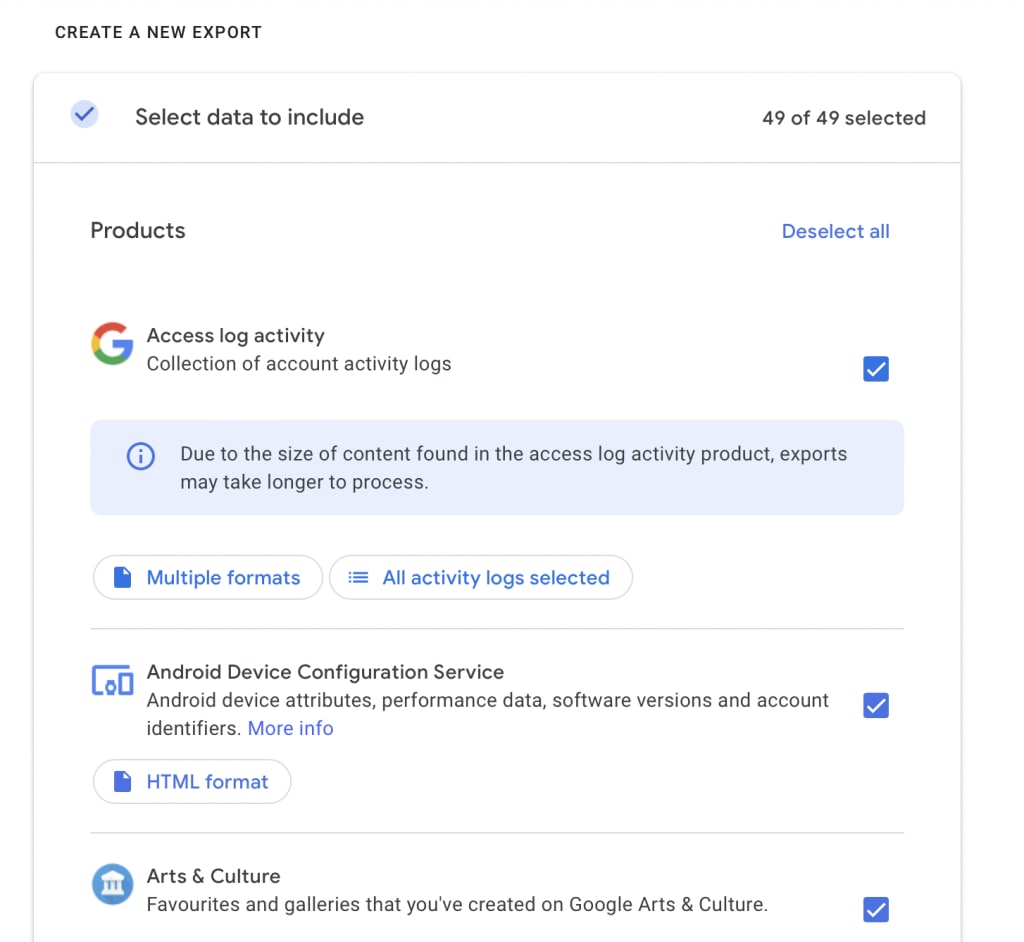Click the file icon in HTML format
Viewport: 1024px width, 942px height.
[x=122, y=781]
